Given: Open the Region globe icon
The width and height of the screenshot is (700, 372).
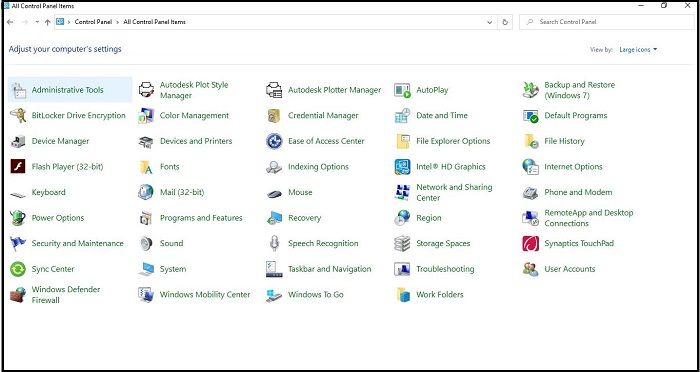Looking at the screenshot, I should click(x=402, y=218).
